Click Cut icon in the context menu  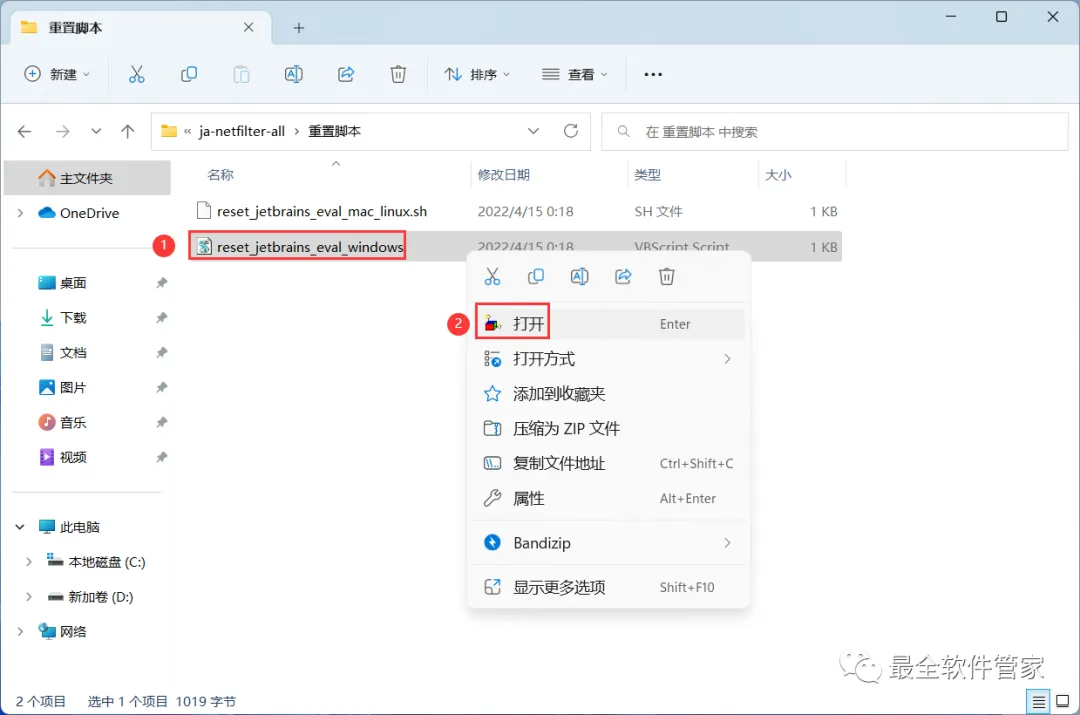pos(492,277)
